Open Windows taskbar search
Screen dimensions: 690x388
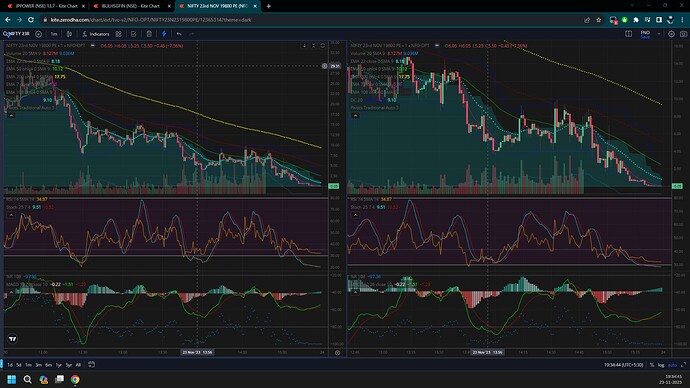pyautogui.click(x=27, y=379)
